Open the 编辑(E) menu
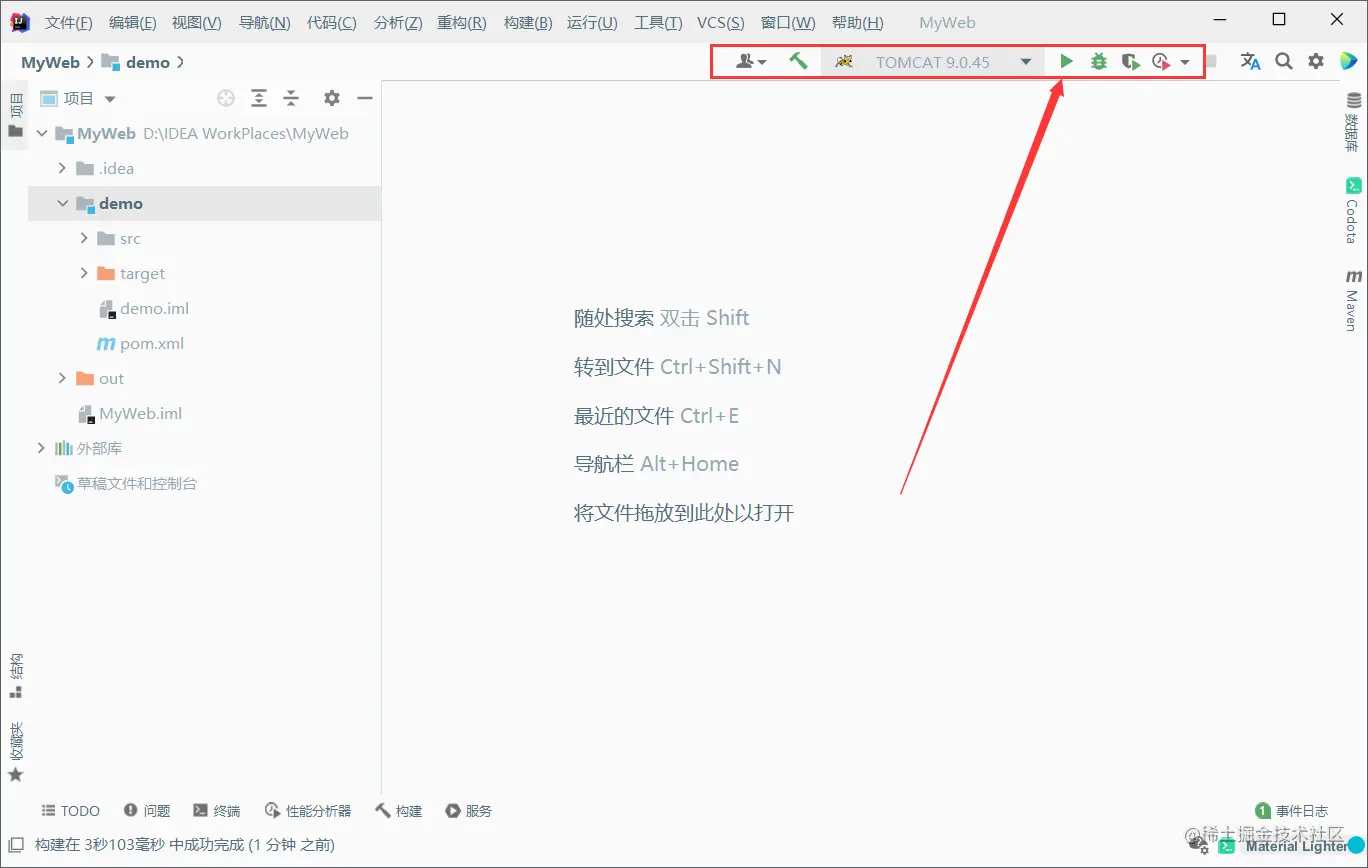1368x868 pixels. tap(132, 22)
